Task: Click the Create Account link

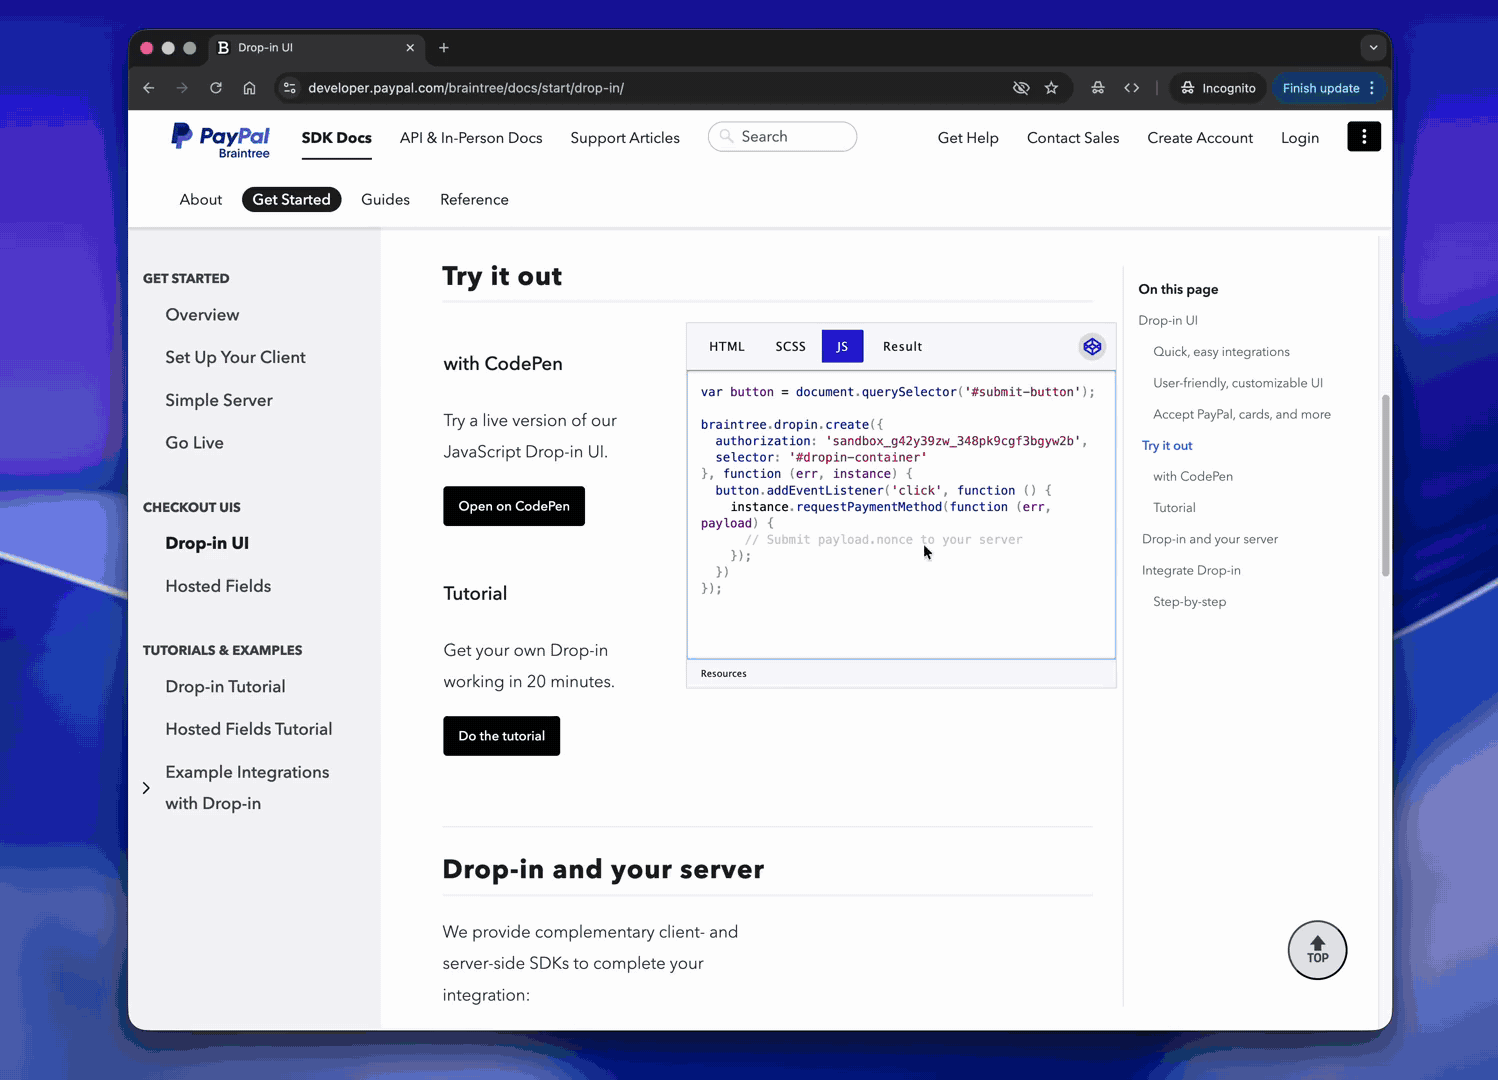Action: (x=1200, y=138)
